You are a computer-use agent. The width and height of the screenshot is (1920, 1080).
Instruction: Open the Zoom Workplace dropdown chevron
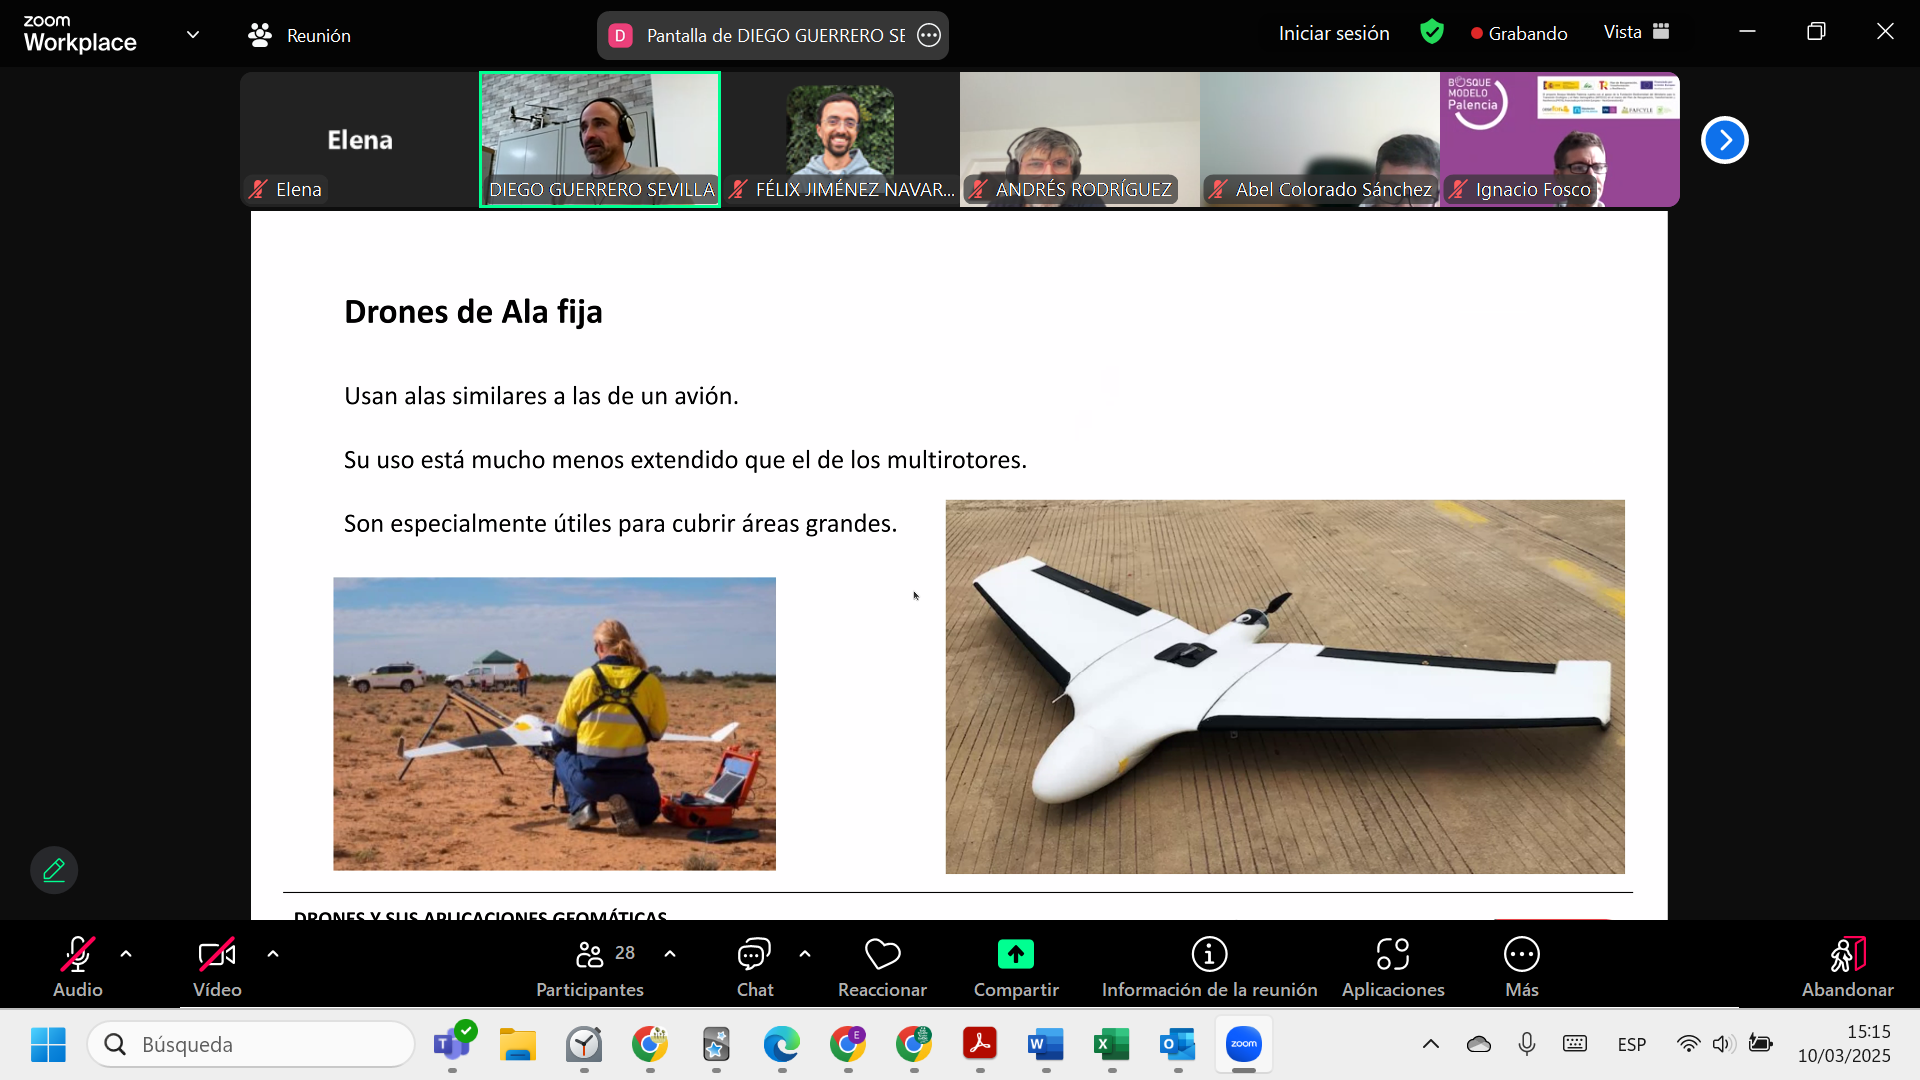[193, 35]
